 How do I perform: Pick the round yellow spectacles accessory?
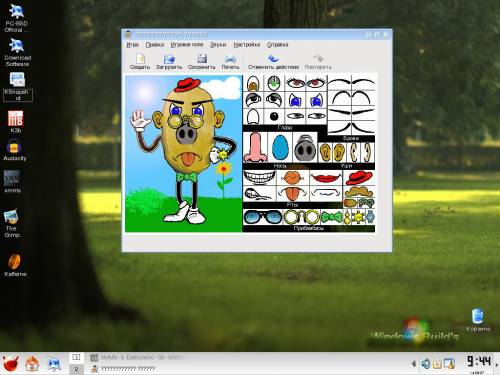302,217
